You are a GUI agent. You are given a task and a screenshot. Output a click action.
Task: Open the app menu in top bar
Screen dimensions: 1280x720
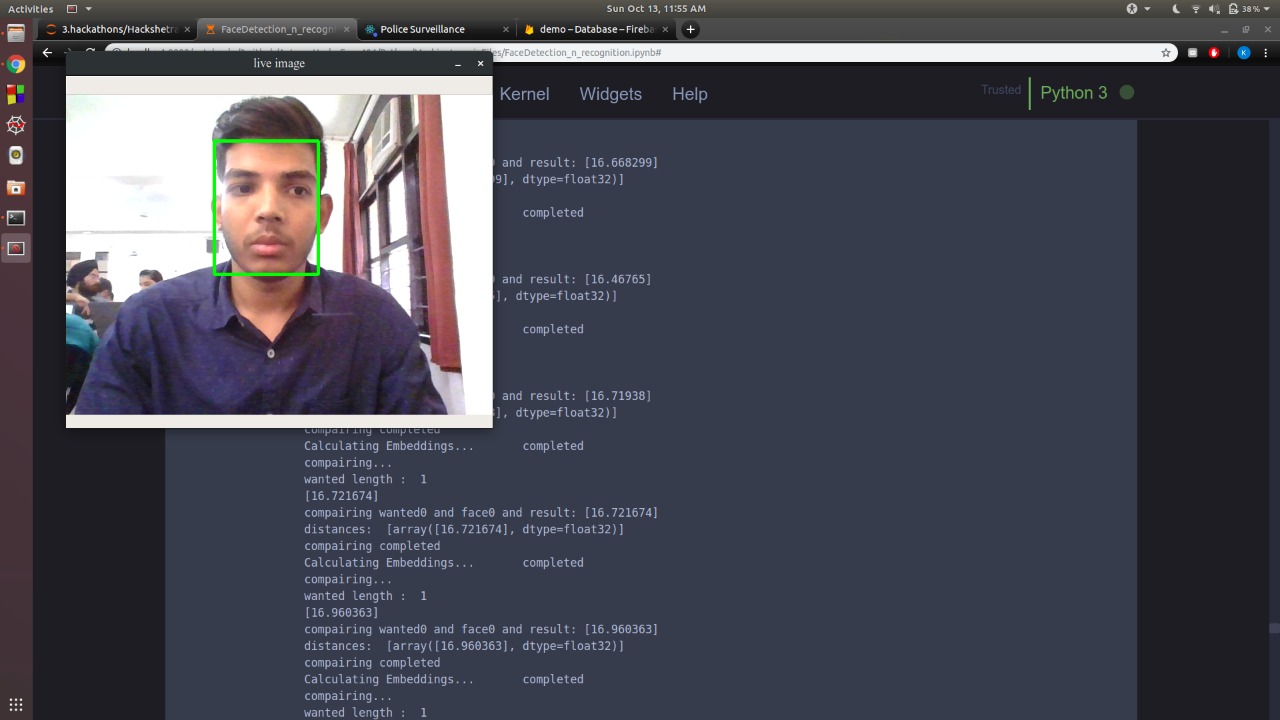tap(79, 8)
